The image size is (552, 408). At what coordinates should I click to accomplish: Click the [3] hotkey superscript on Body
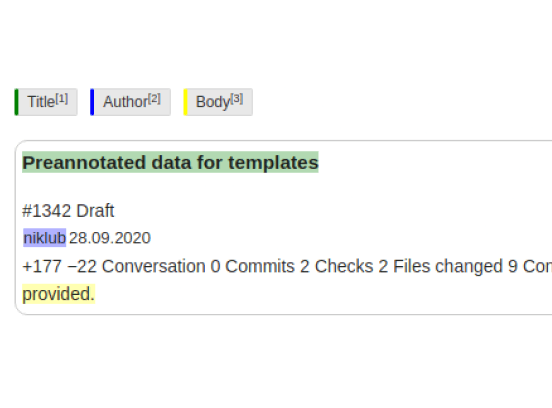237,99
